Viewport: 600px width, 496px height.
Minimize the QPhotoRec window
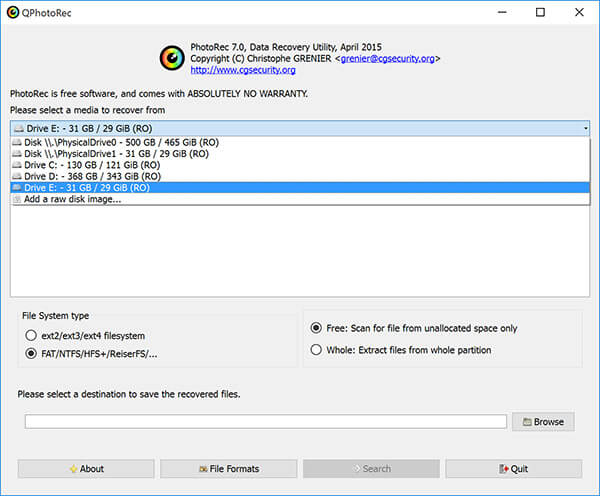[502, 12]
